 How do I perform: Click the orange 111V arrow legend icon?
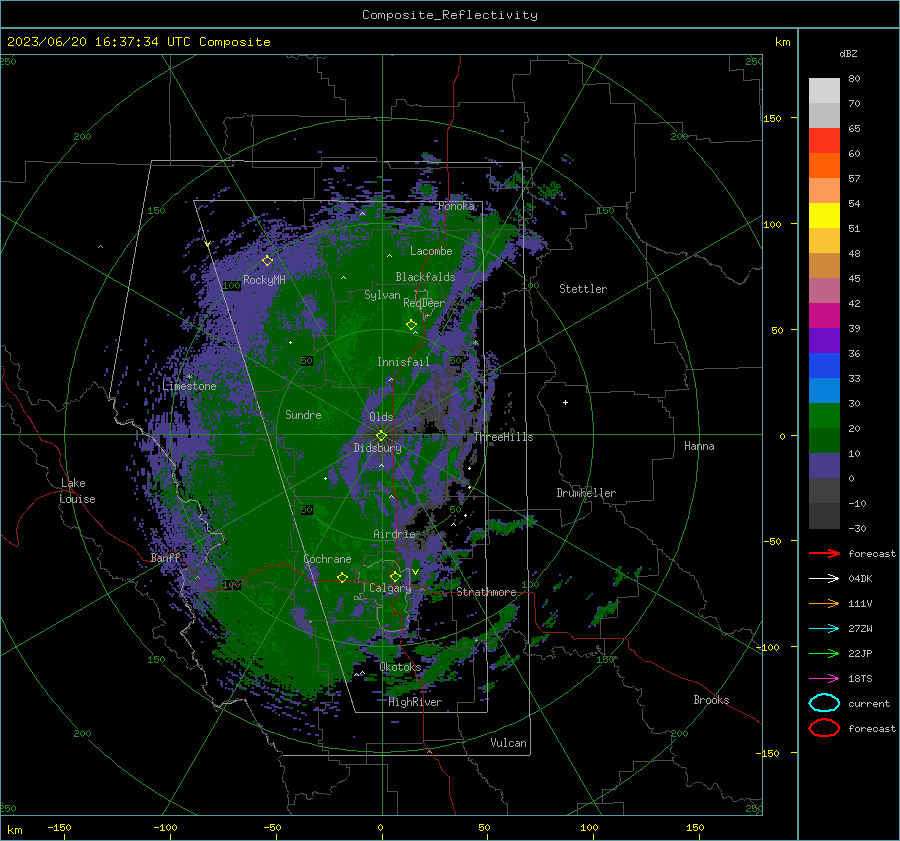(x=824, y=603)
